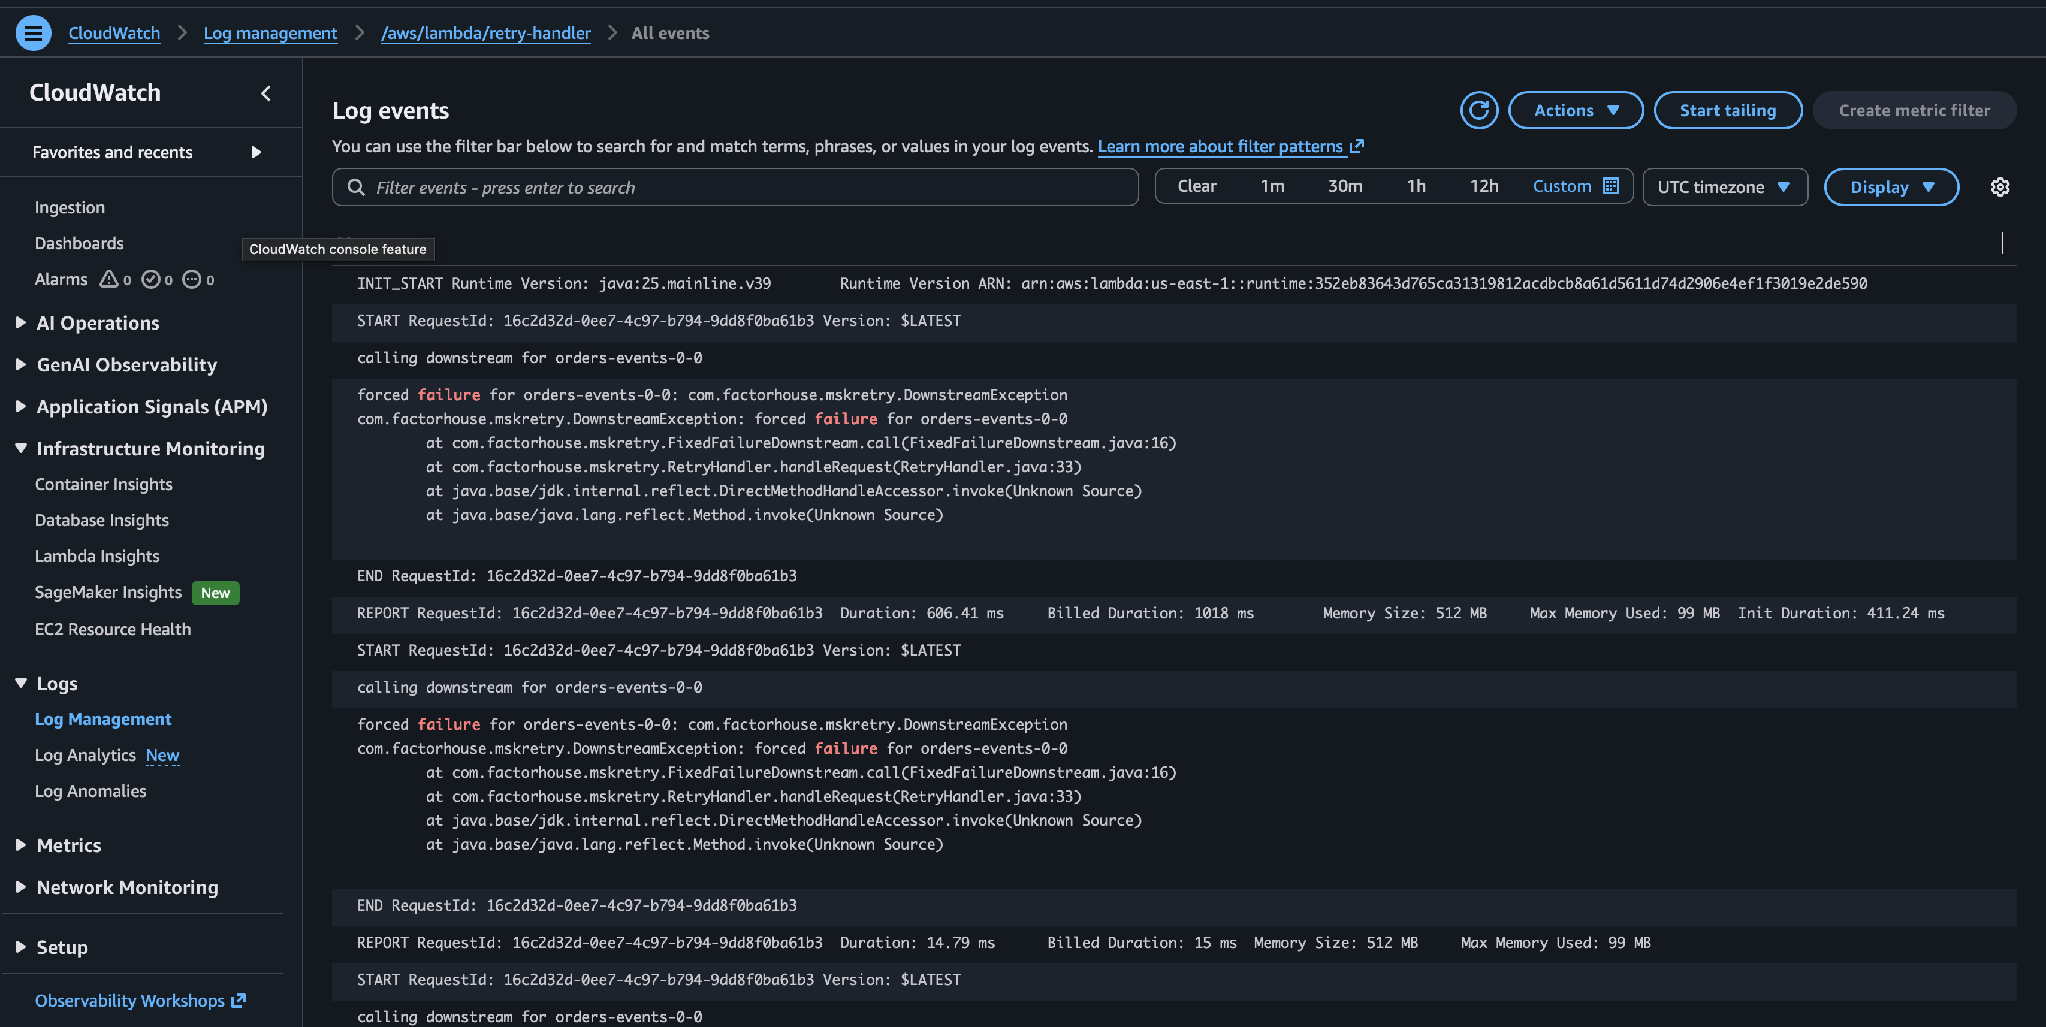Click the refresh log events icon
Viewport: 2046px width, 1027px height.
[1479, 110]
